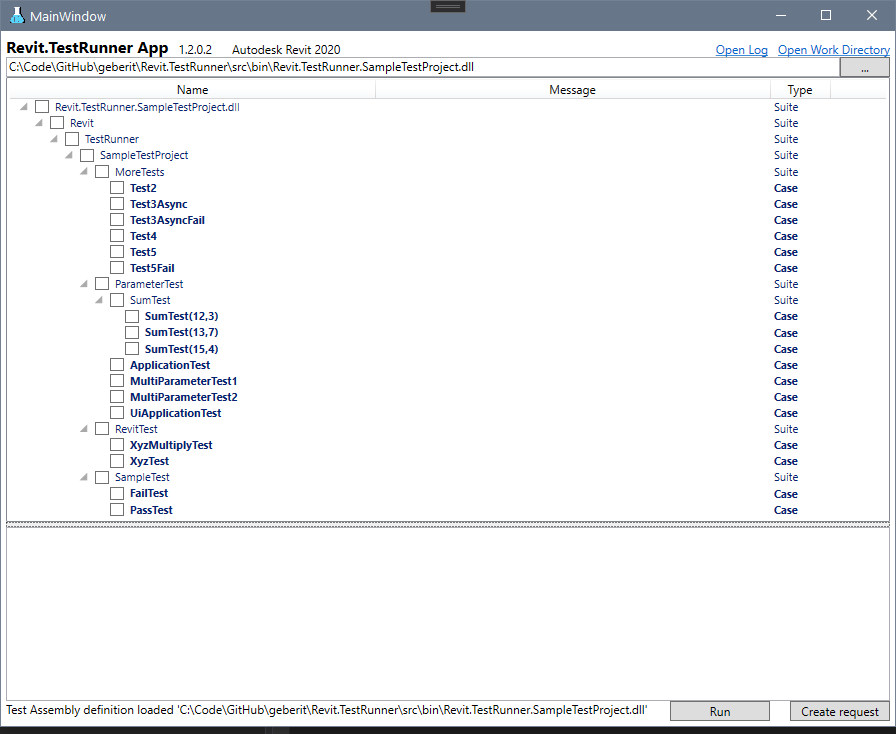Select checkbox for Revit.TestRunner.SampleTestProject.dll root
Image resolution: width=896 pixels, height=734 pixels.
[x=42, y=107]
